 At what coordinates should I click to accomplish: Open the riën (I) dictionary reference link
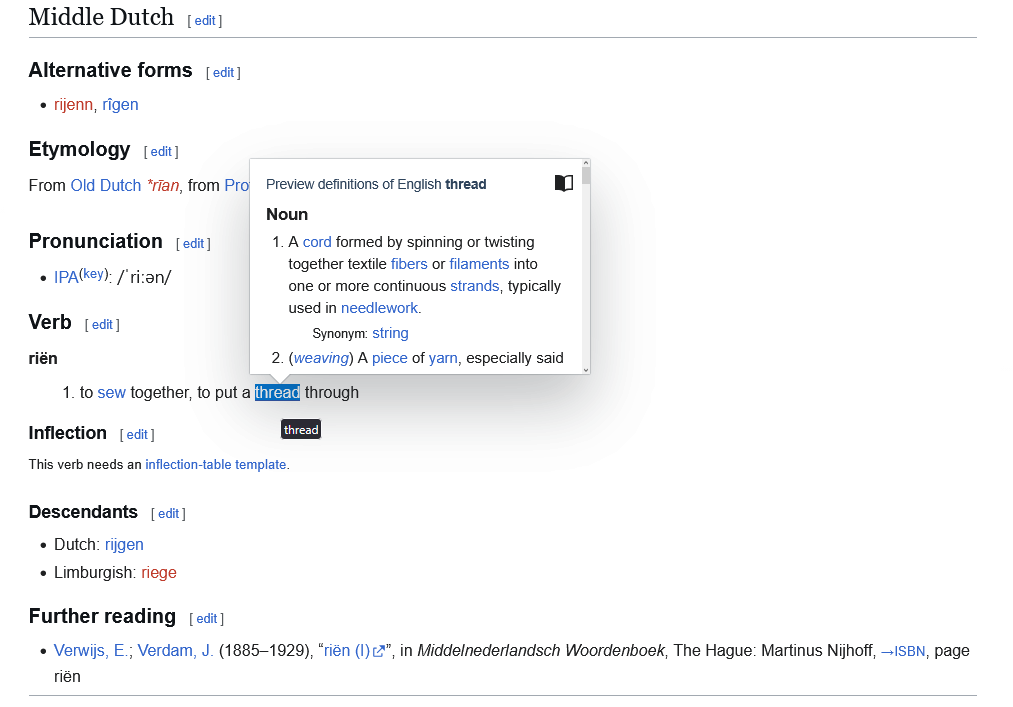click(347, 651)
